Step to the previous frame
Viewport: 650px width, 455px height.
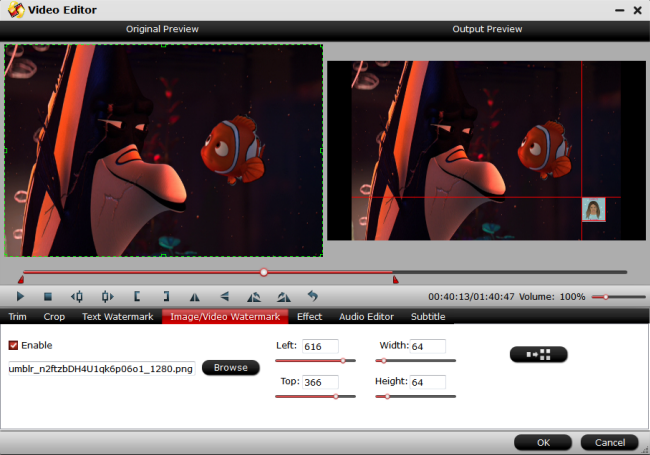[x=77, y=296]
